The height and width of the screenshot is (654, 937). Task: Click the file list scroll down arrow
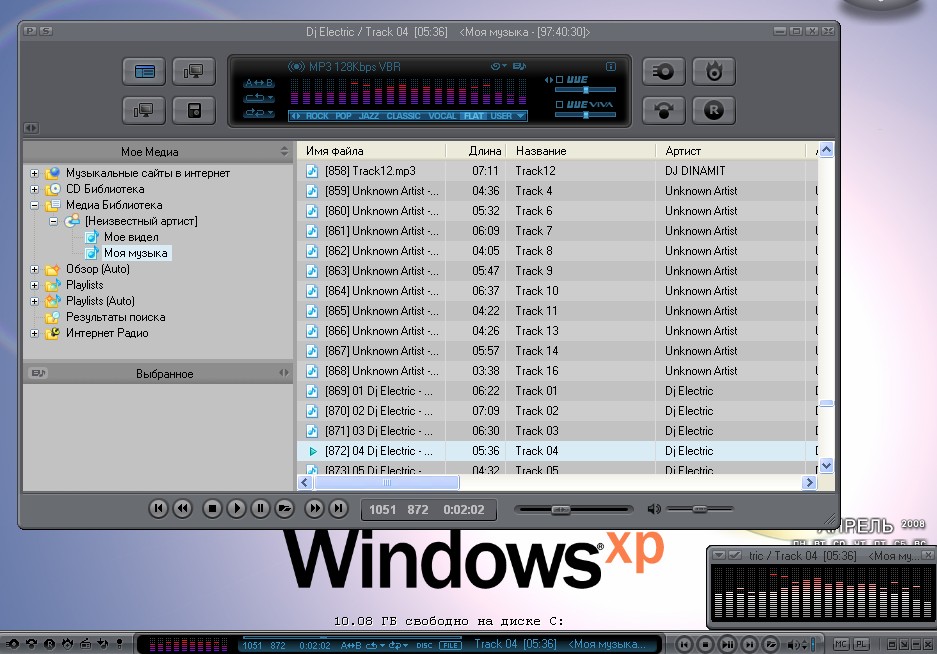[826, 465]
